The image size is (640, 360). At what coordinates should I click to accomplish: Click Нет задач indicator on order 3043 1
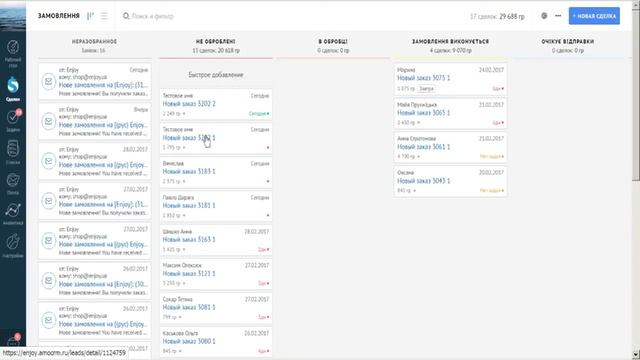492,190
